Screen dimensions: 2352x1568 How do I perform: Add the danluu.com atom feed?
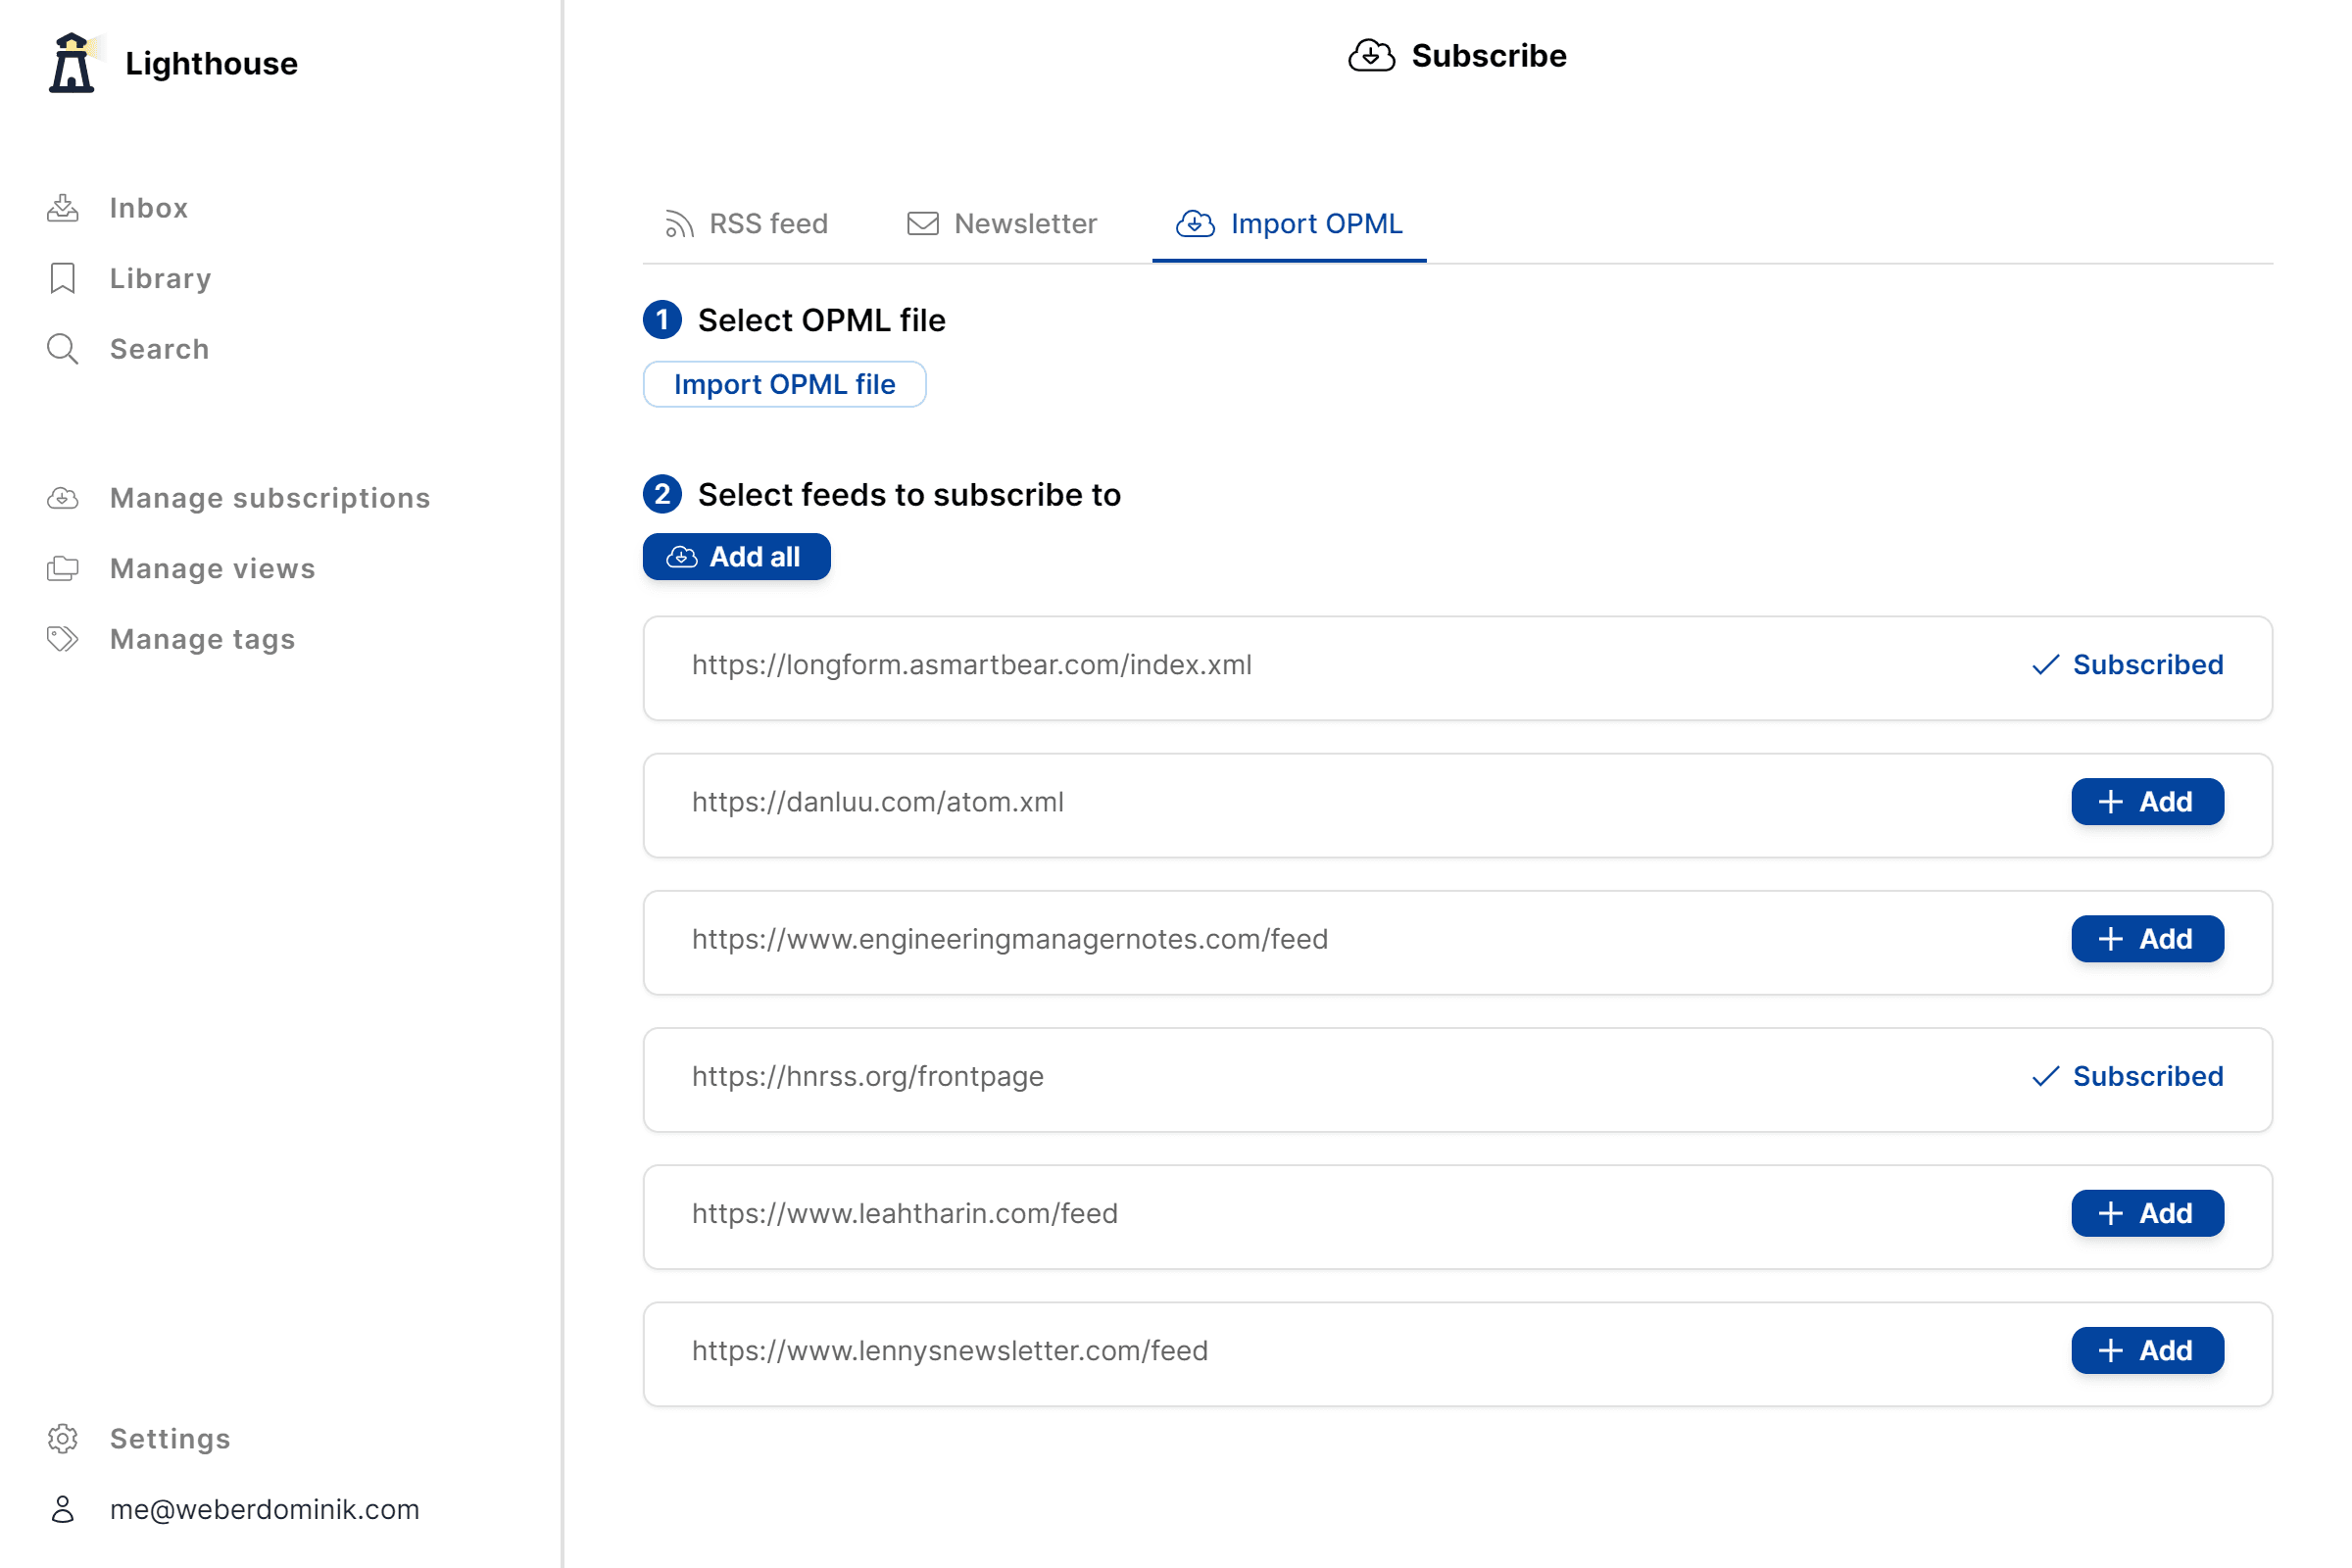click(2147, 802)
